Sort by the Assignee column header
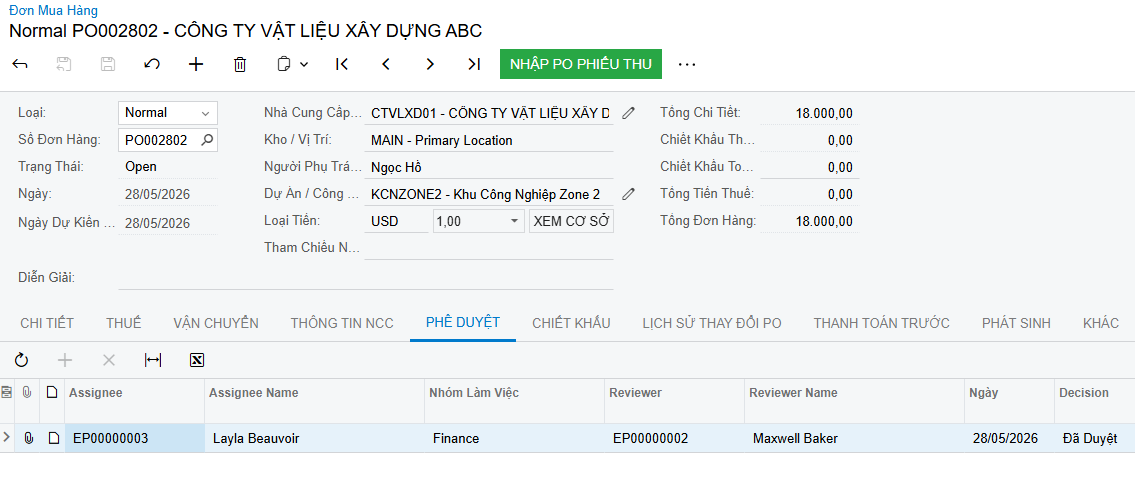1135x488 pixels. [135, 393]
